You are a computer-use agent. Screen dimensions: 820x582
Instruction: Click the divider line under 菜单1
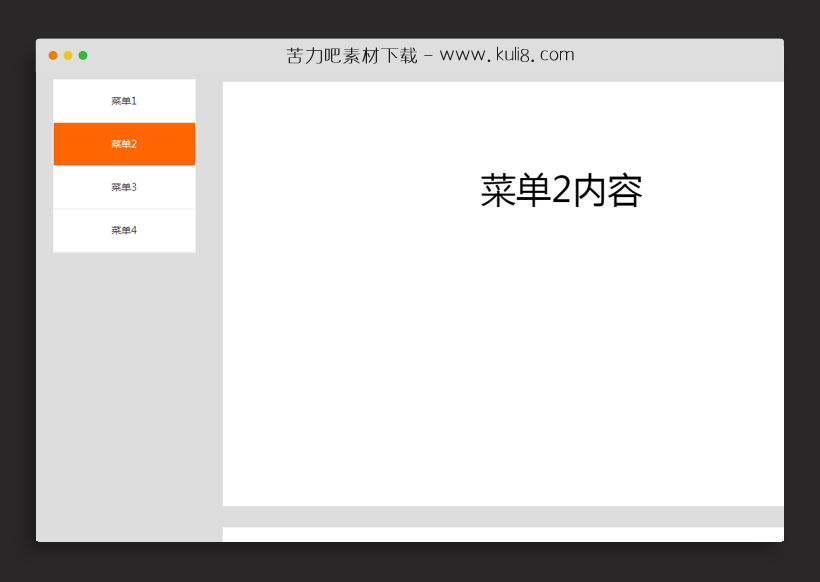tap(124, 122)
